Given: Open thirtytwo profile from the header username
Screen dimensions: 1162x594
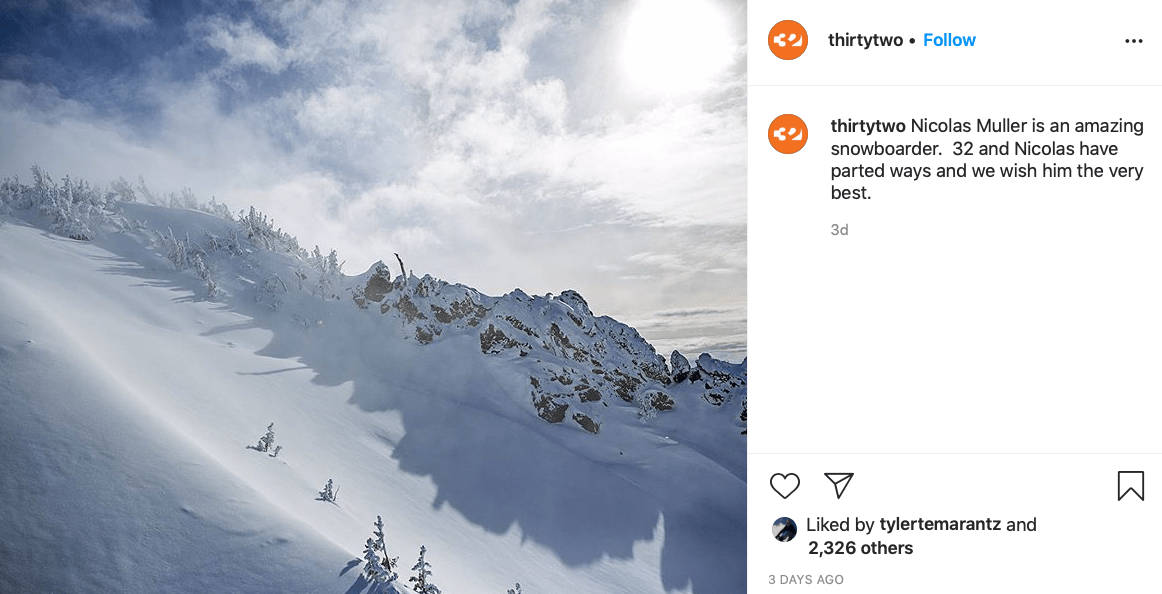Looking at the screenshot, I should 866,40.
